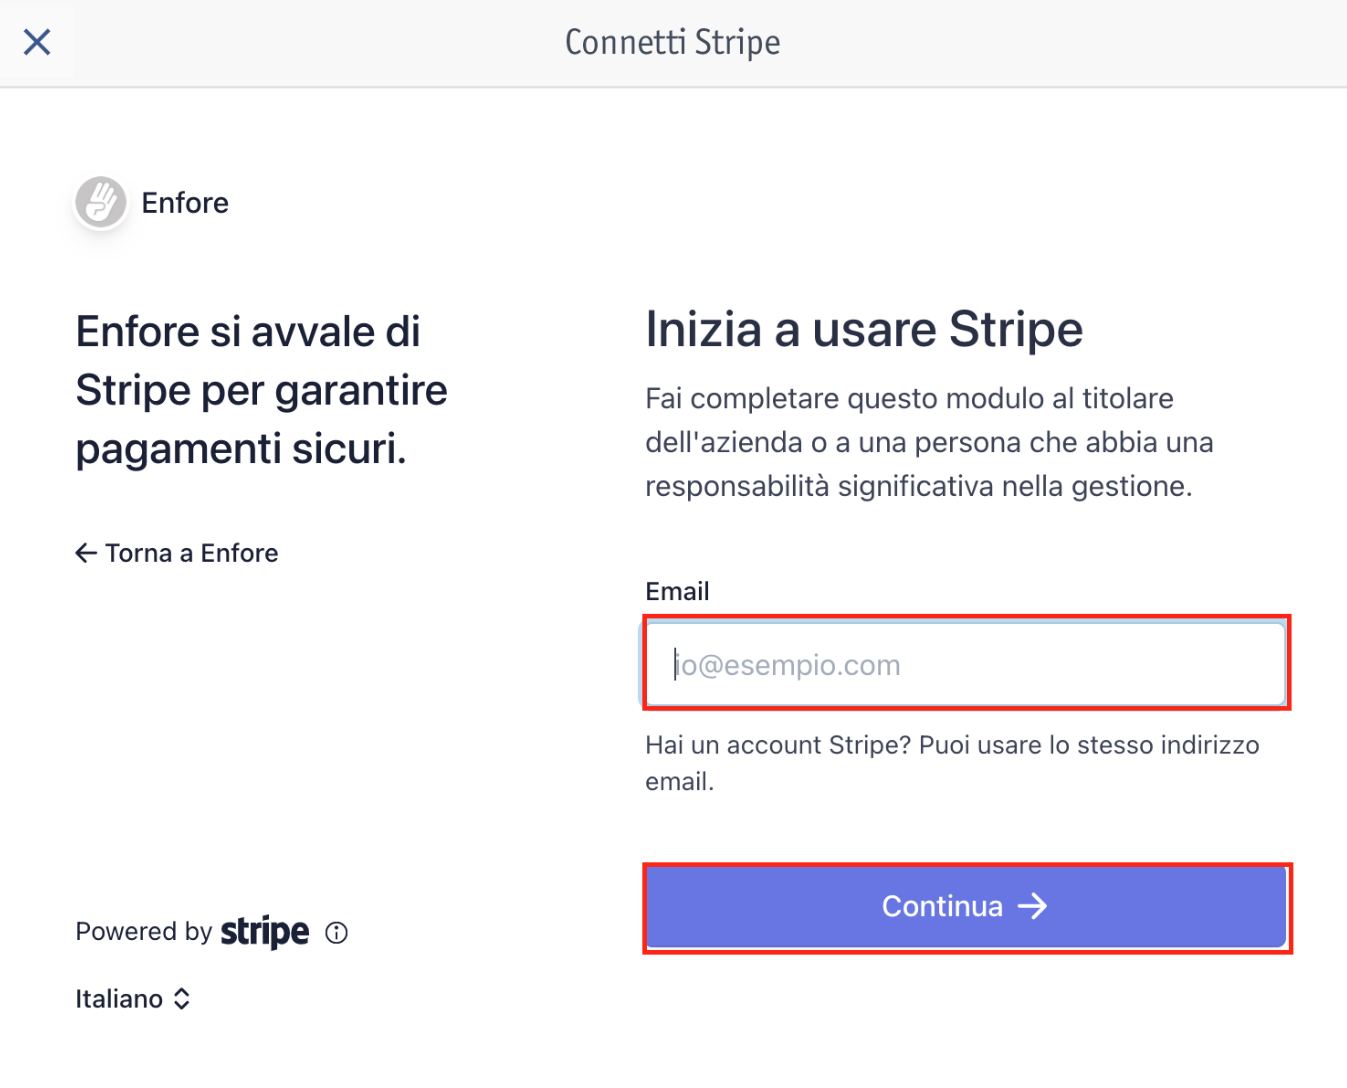Click the Hai un account Stripe hint
This screenshot has width=1347, height=1088.
952,763
